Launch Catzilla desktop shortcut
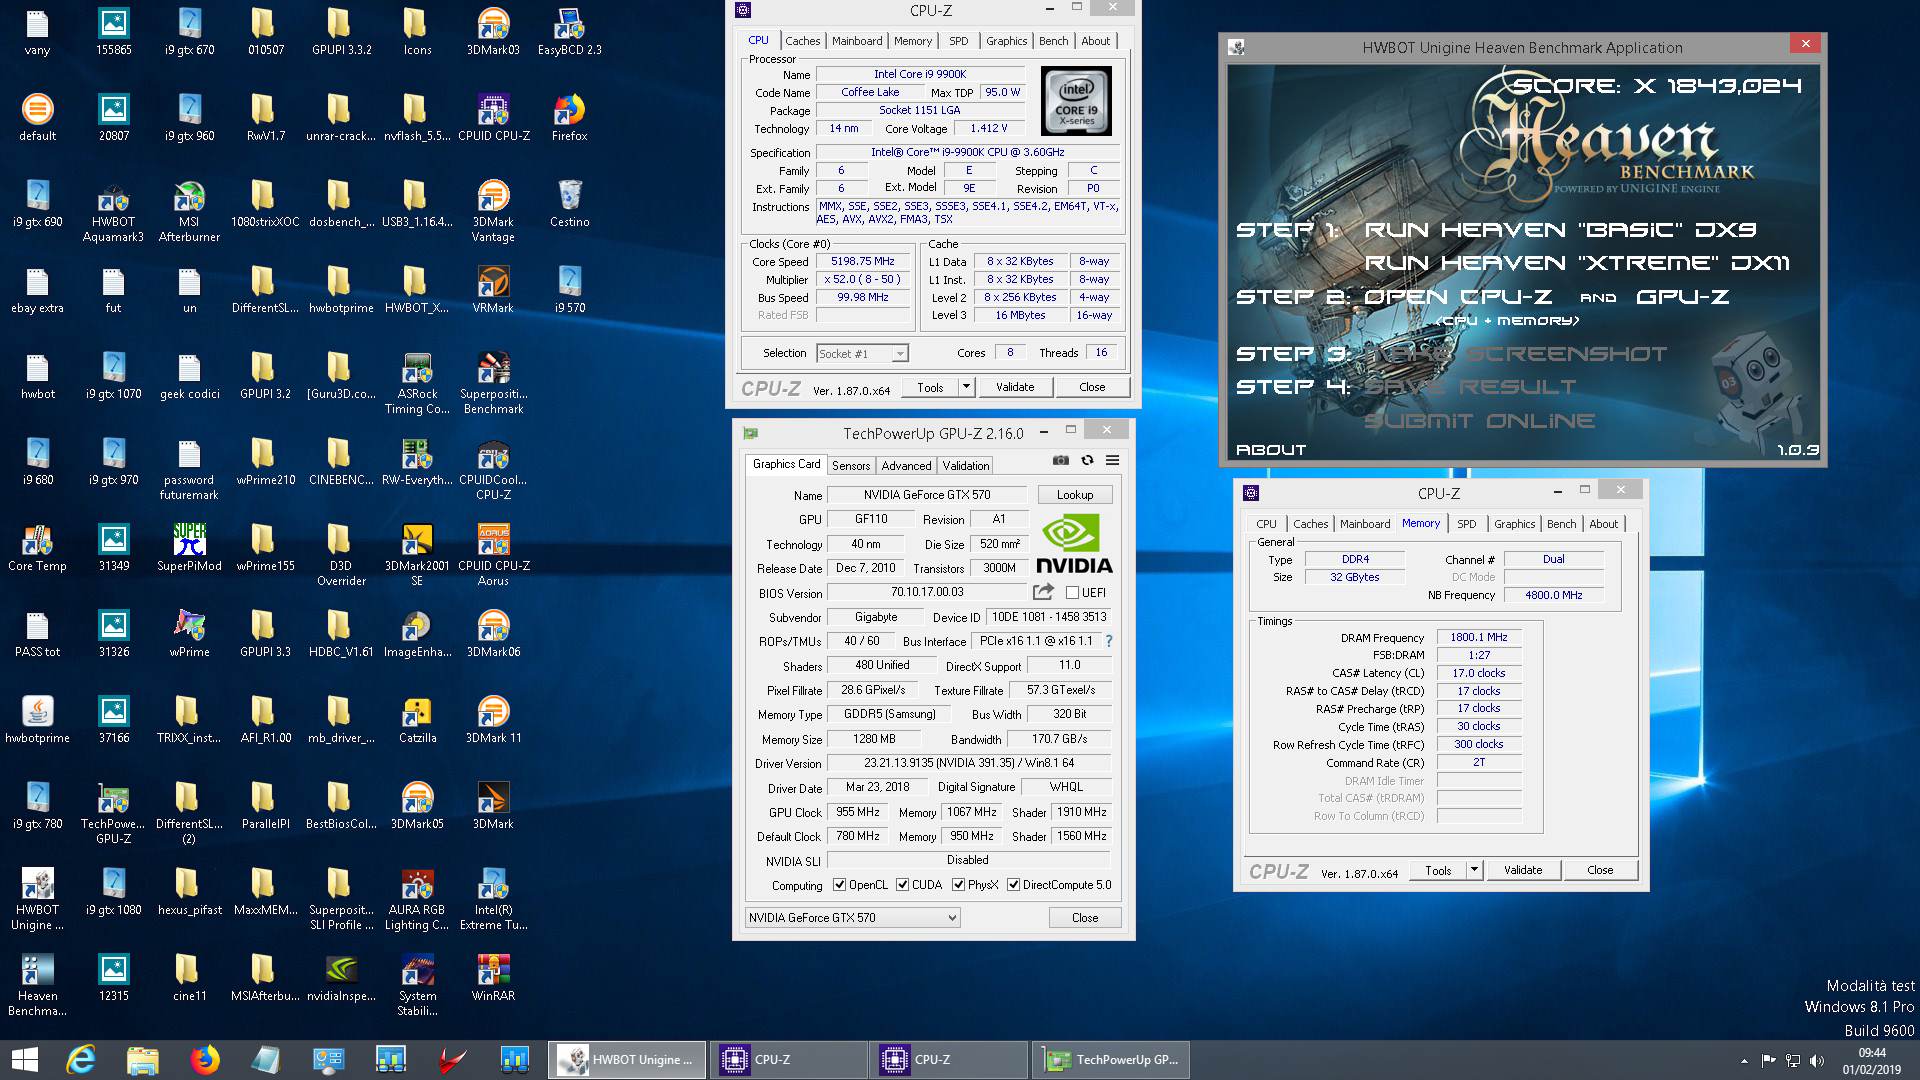Image resolution: width=1920 pixels, height=1080 pixels. (x=417, y=720)
